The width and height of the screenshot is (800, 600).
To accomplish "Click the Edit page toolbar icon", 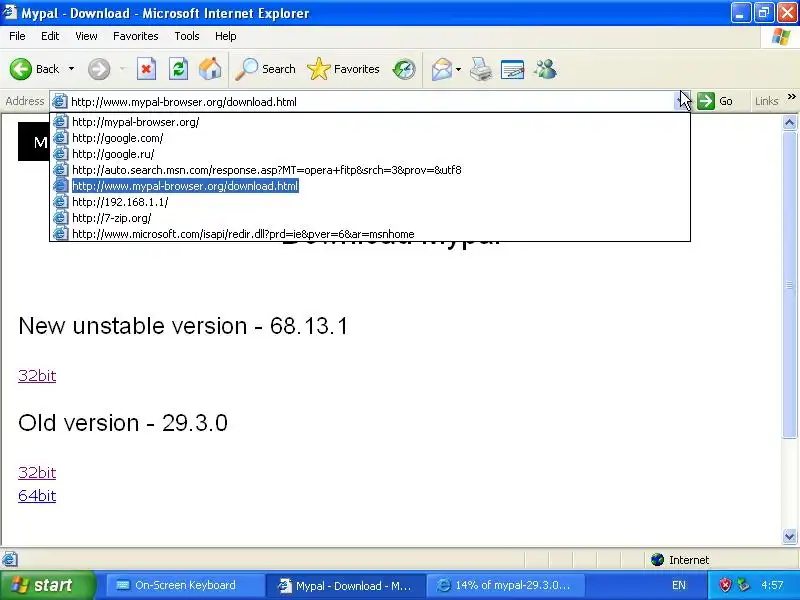I will click(x=512, y=69).
